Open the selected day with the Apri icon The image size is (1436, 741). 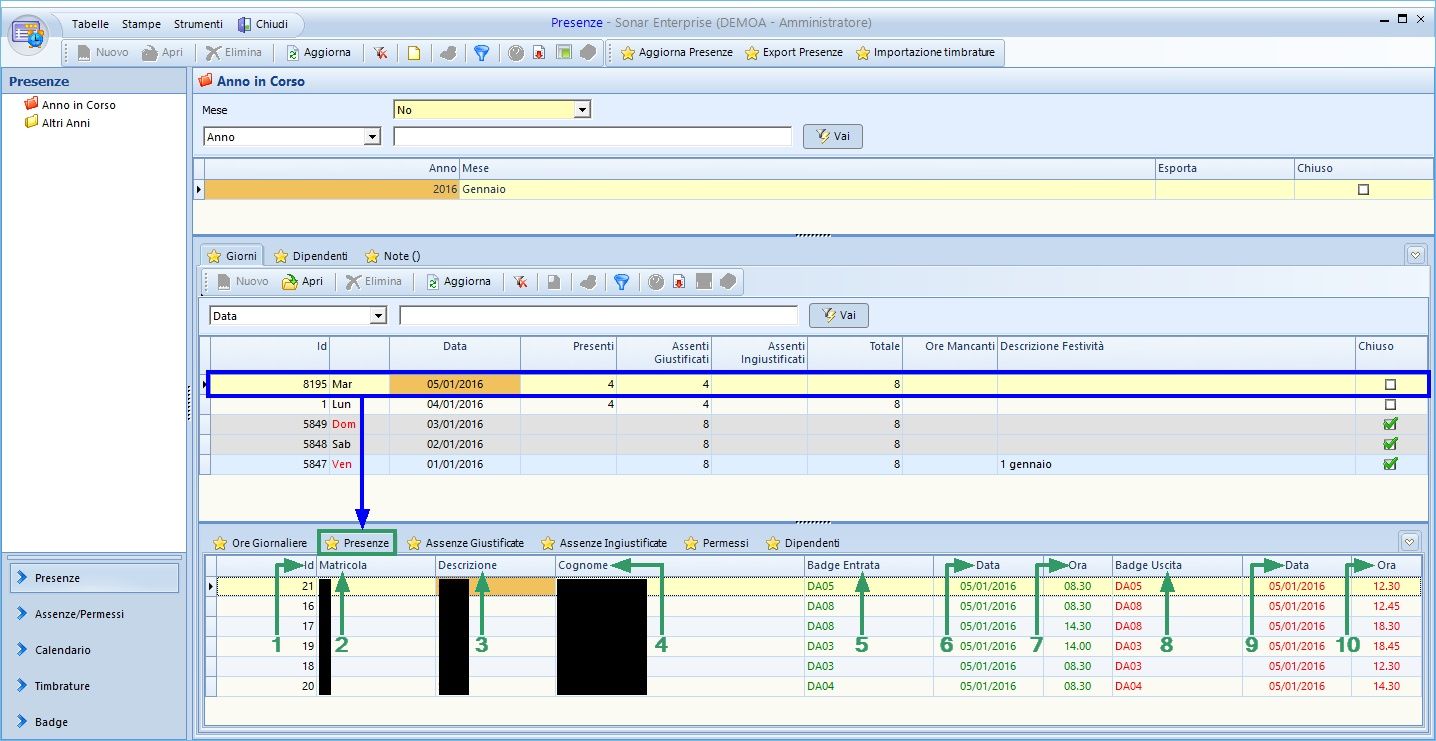pos(302,282)
